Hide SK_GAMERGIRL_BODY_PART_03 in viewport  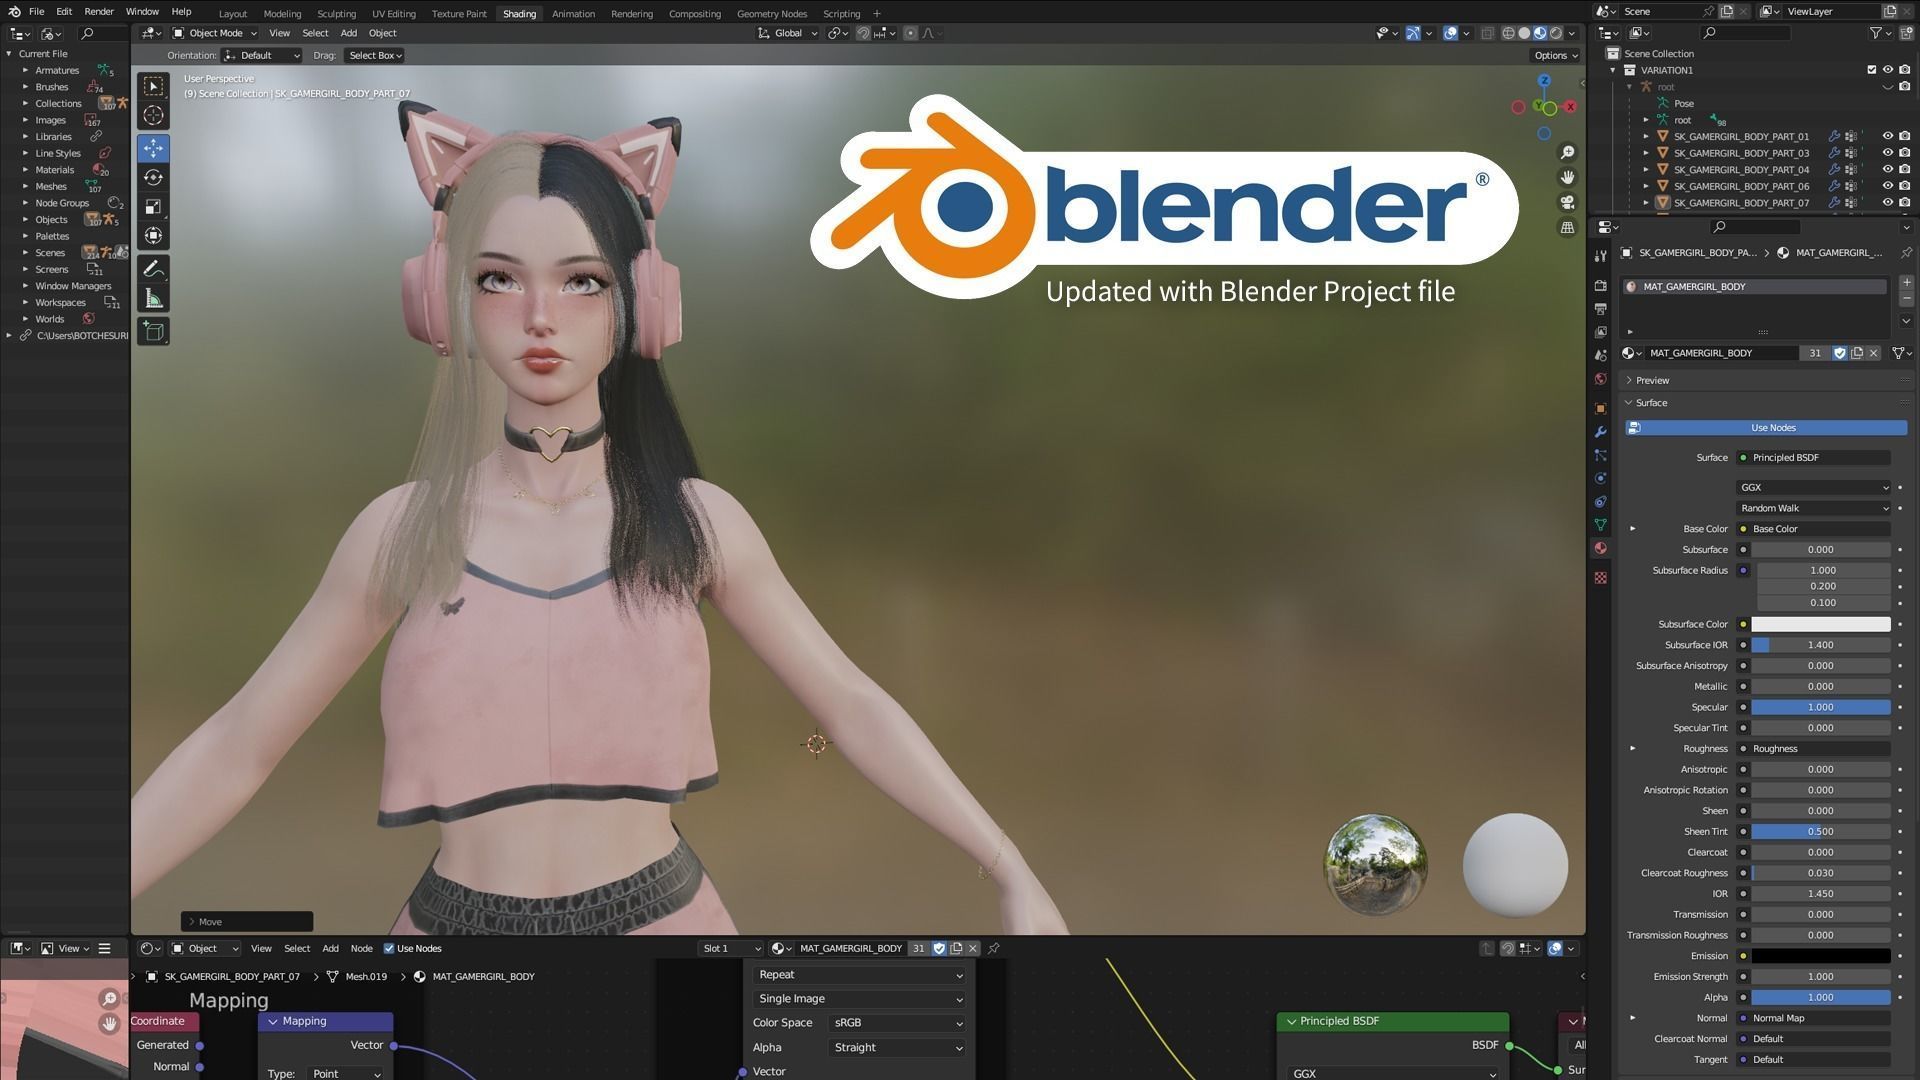pos(1888,153)
